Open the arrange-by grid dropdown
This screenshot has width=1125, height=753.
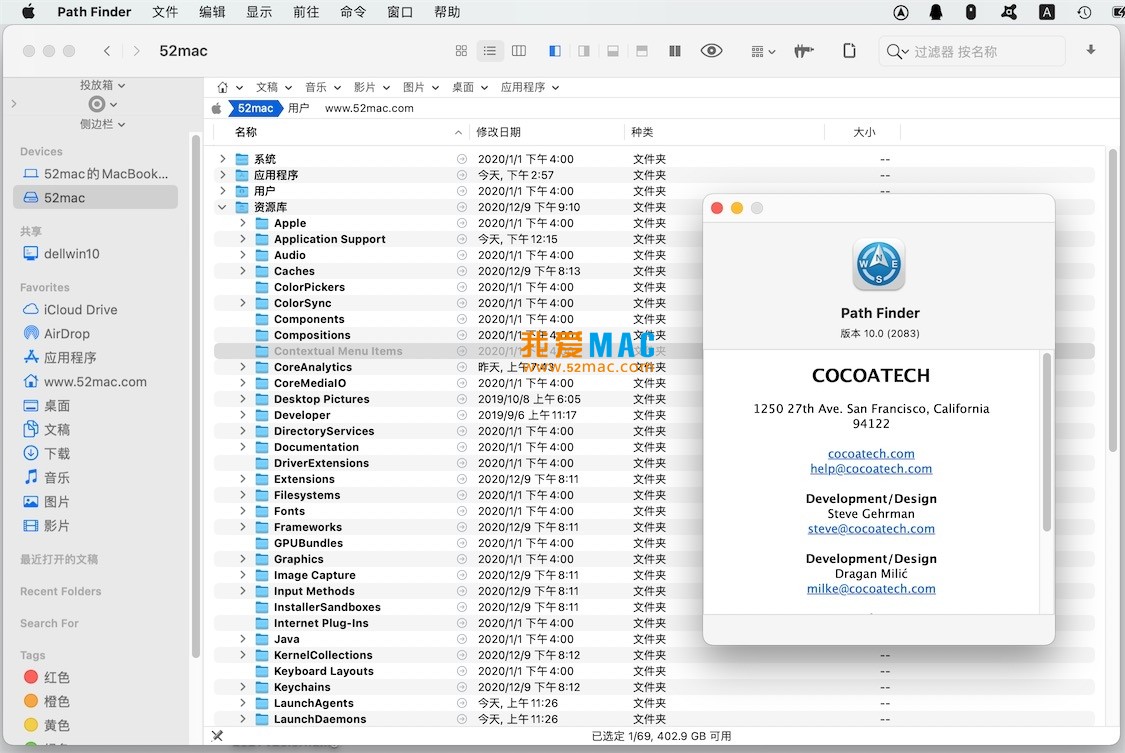[x=763, y=52]
